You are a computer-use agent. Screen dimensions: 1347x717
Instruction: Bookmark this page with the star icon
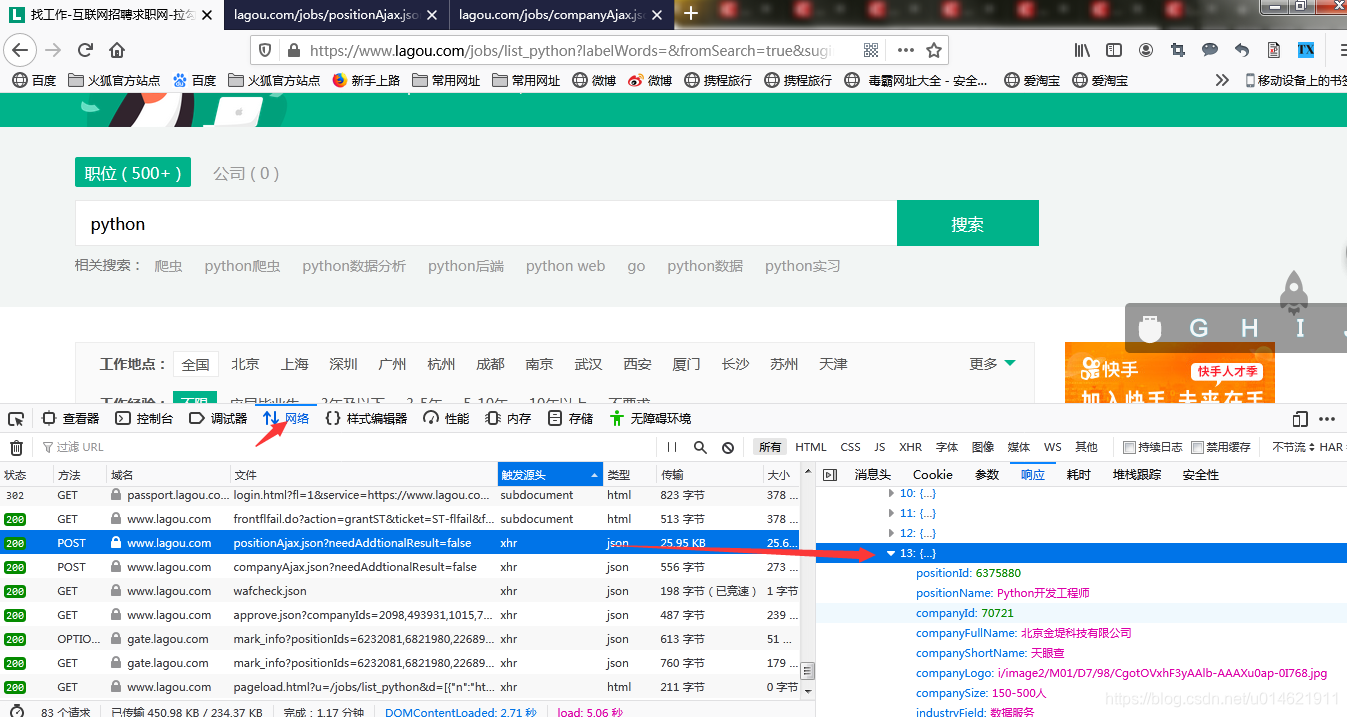pyautogui.click(x=934, y=50)
